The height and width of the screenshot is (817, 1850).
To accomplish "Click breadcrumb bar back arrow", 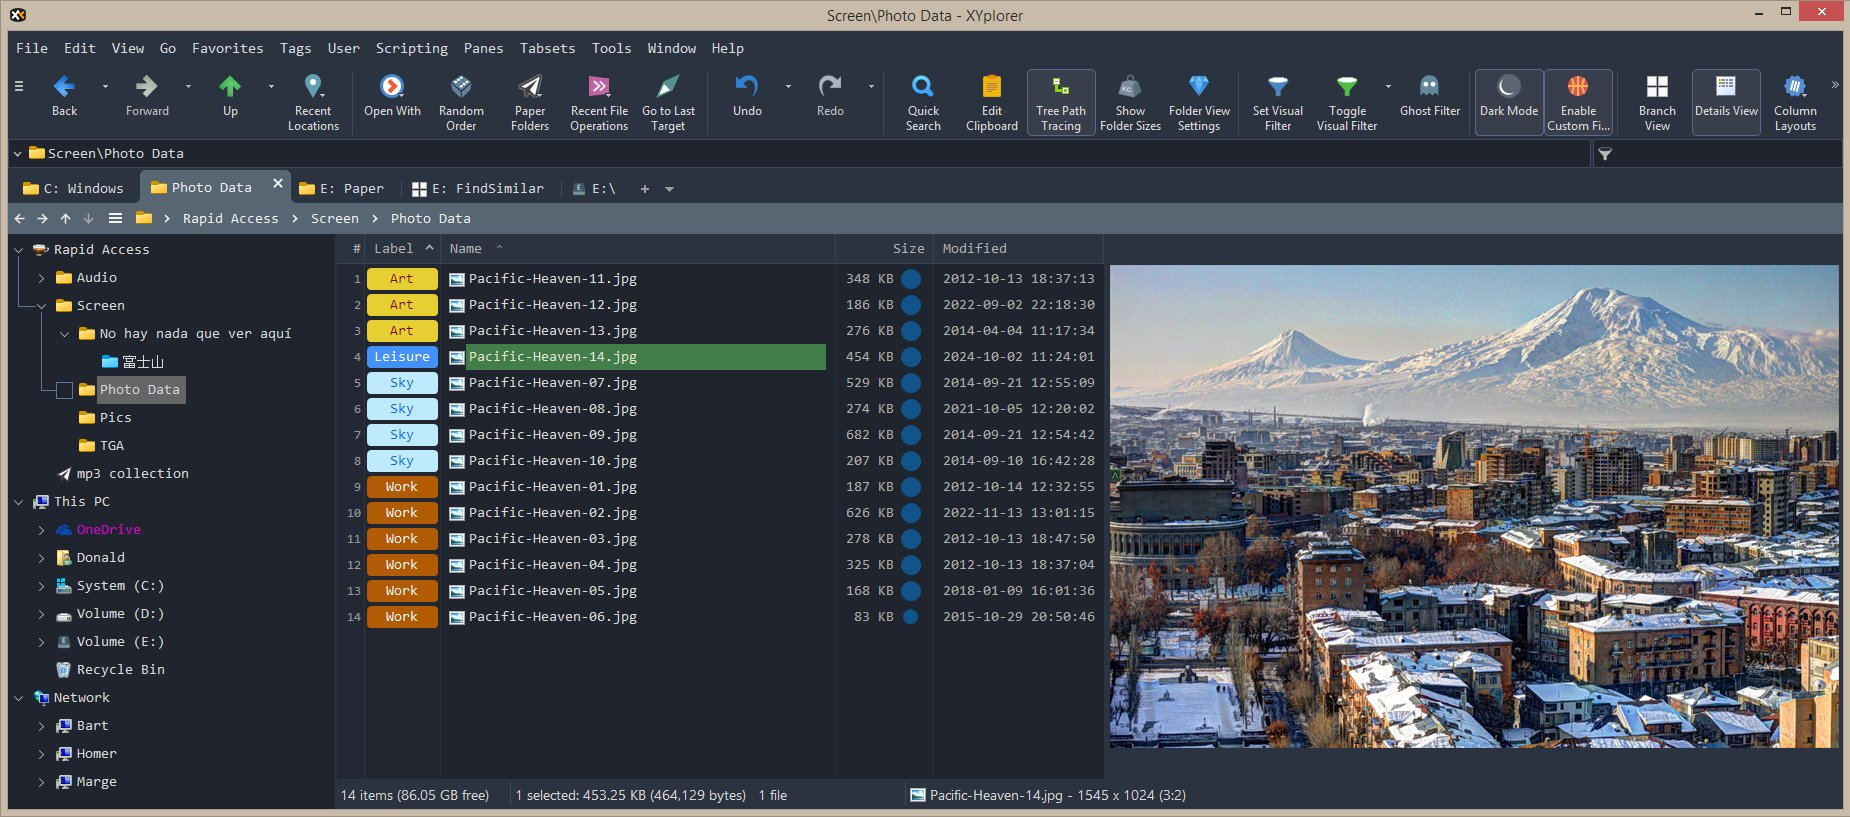I will point(19,218).
